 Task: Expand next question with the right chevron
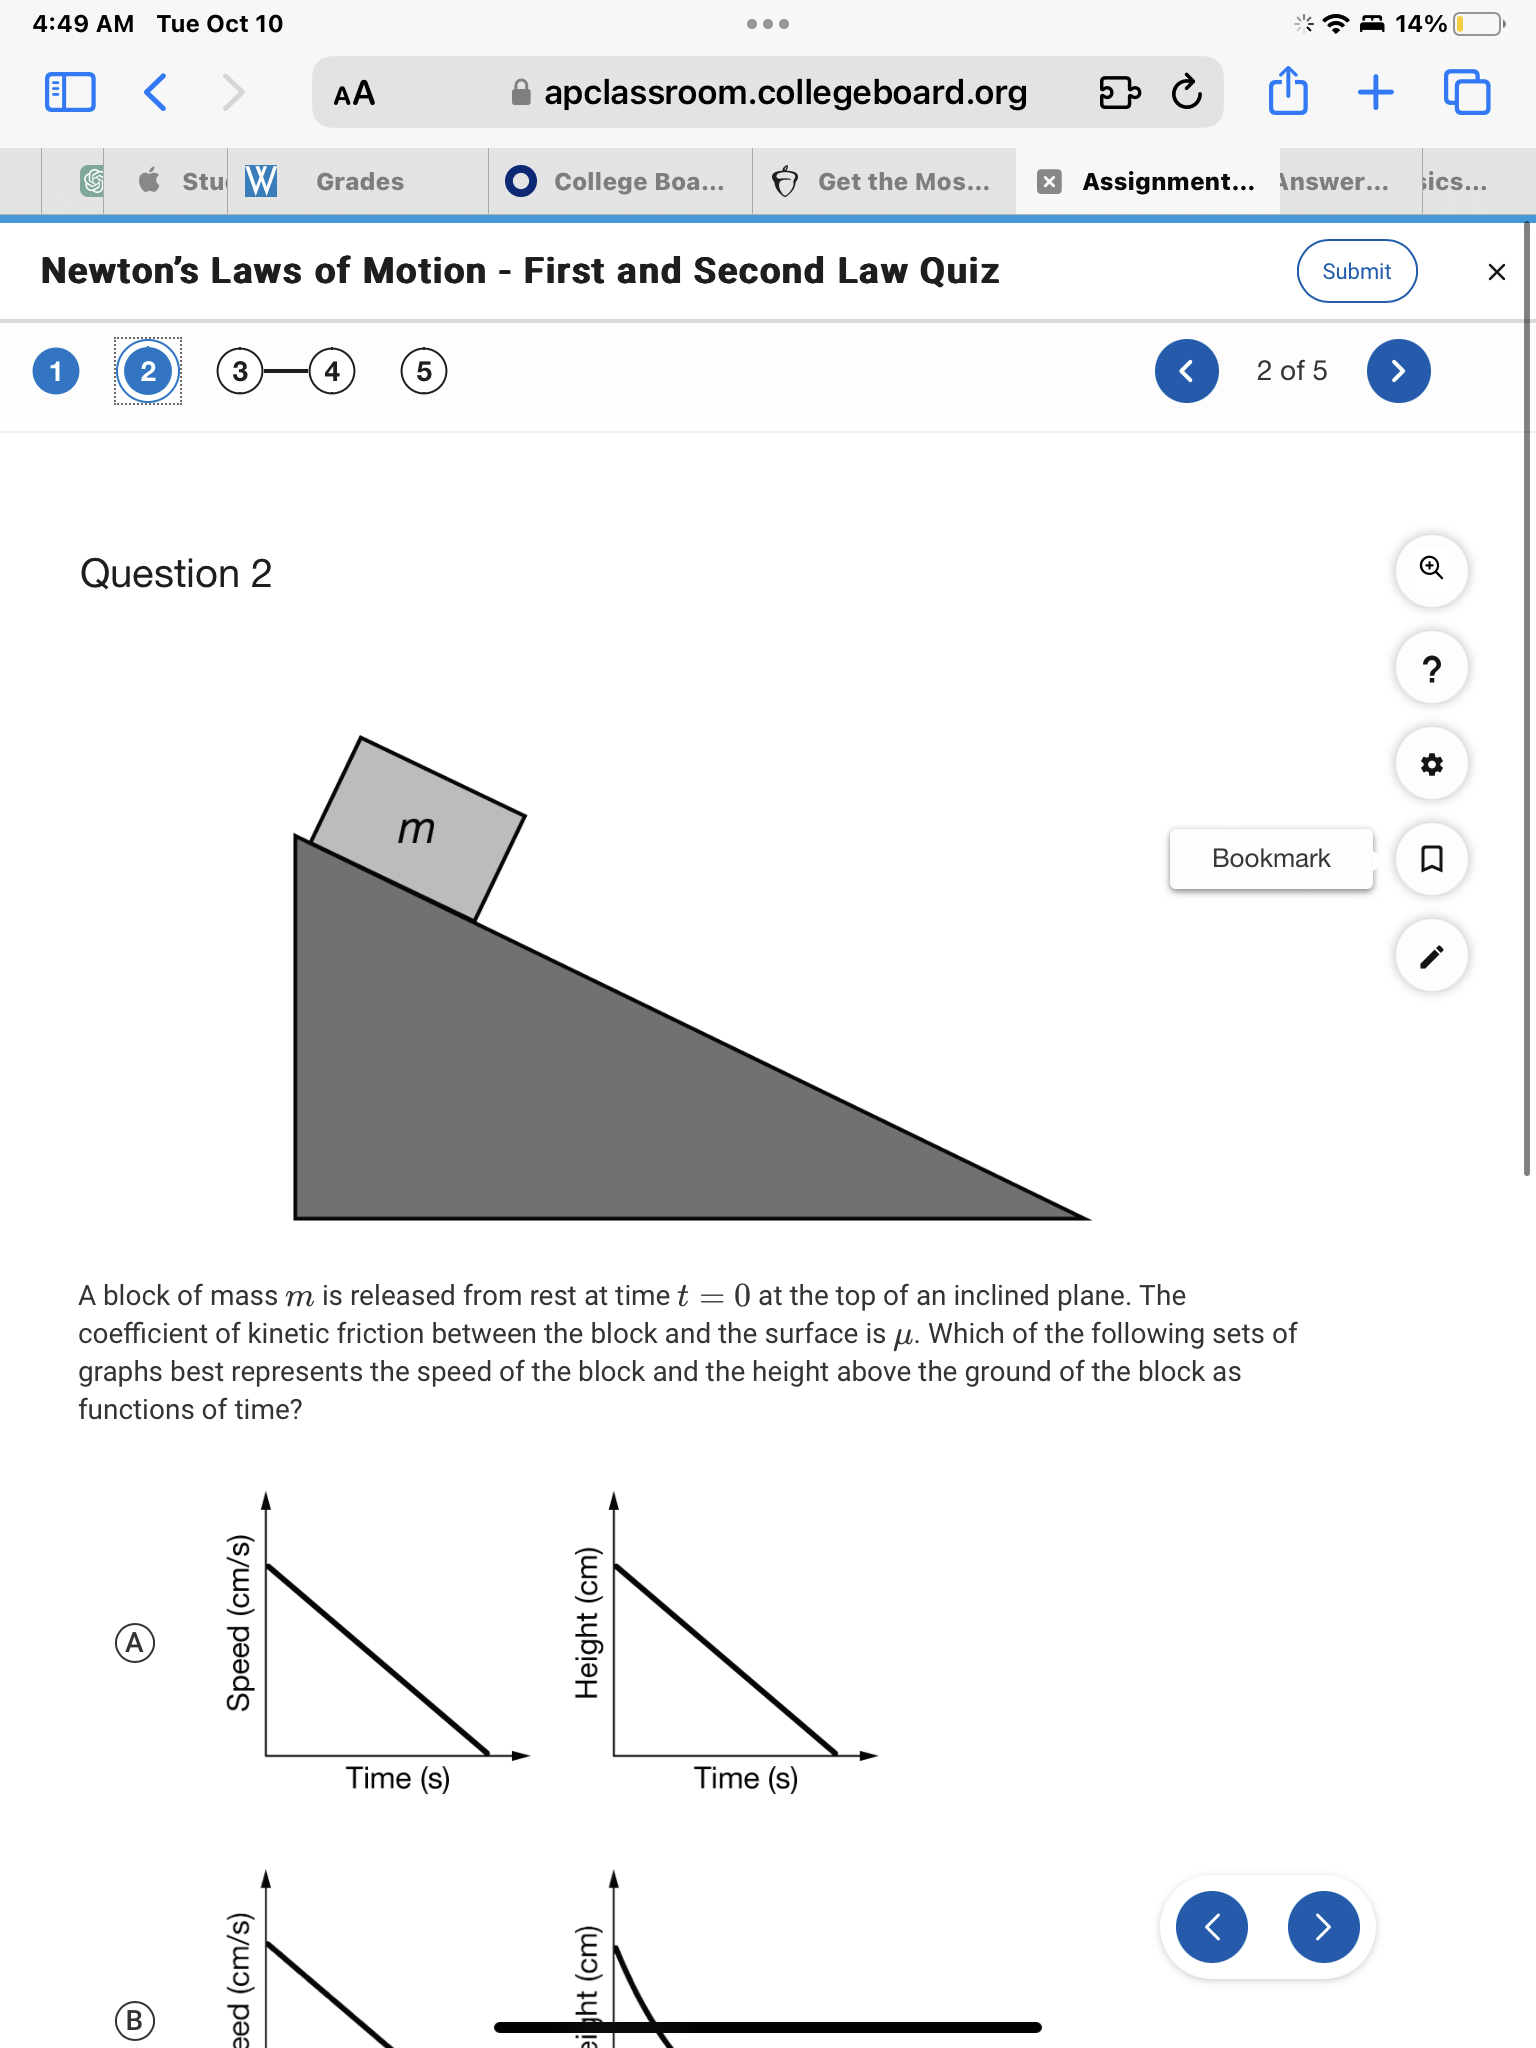(x=1398, y=370)
